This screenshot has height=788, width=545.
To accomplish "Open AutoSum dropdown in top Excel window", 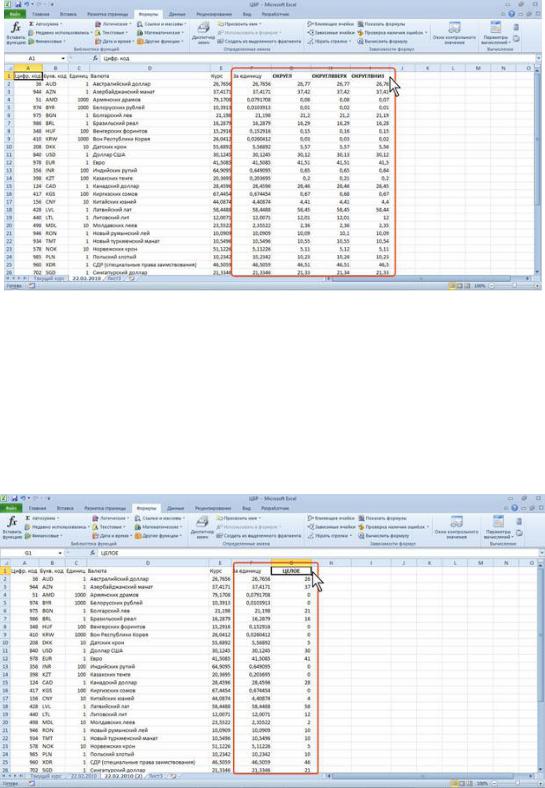I will (x=45, y=24).
